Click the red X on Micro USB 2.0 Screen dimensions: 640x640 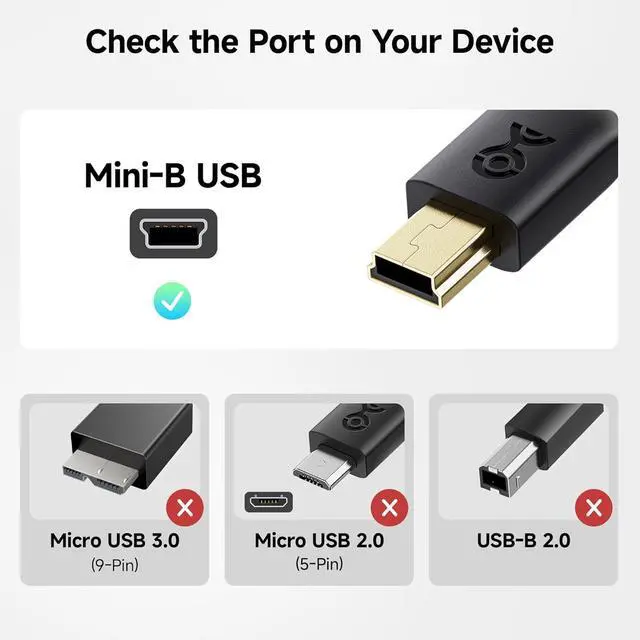(x=389, y=508)
